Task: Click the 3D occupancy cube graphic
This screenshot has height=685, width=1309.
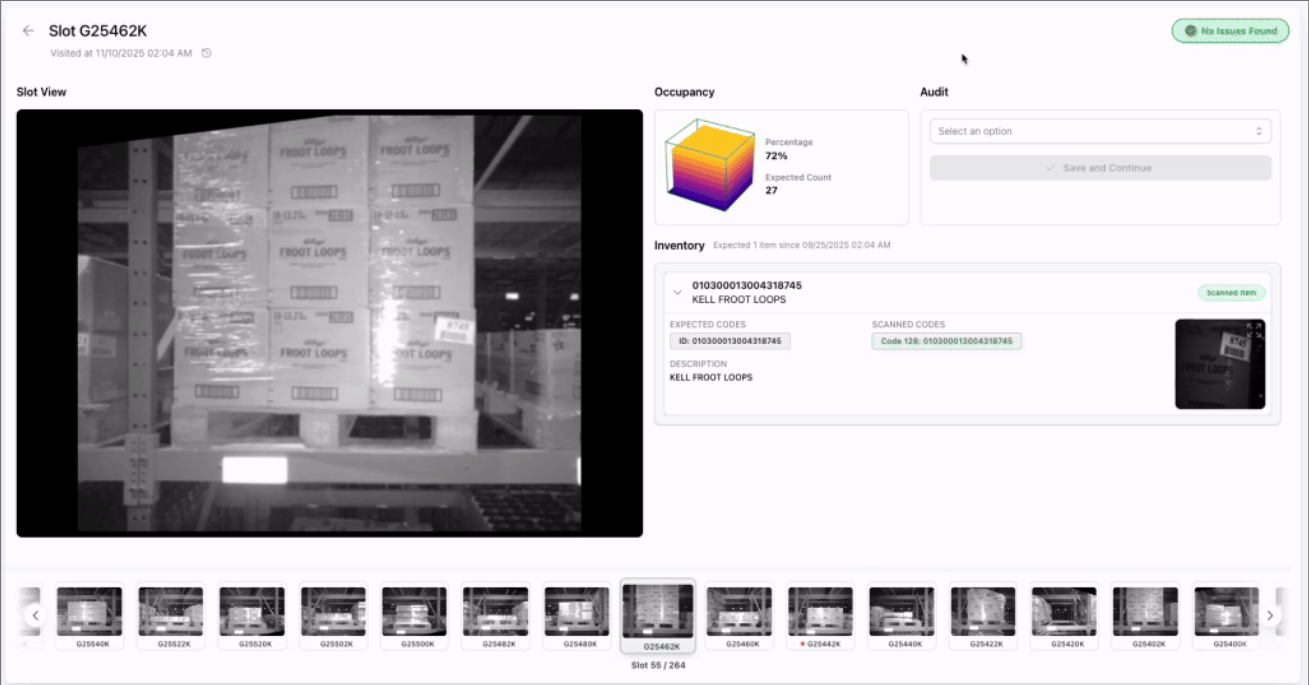Action: pyautogui.click(x=710, y=166)
